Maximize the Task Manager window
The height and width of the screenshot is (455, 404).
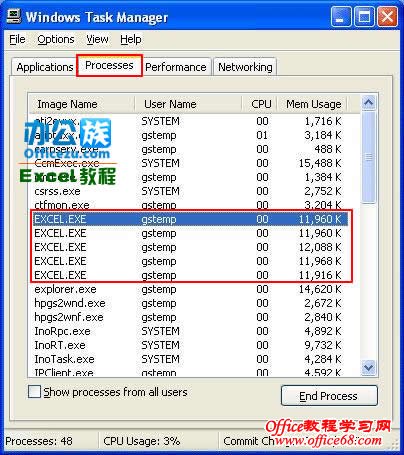point(364,16)
